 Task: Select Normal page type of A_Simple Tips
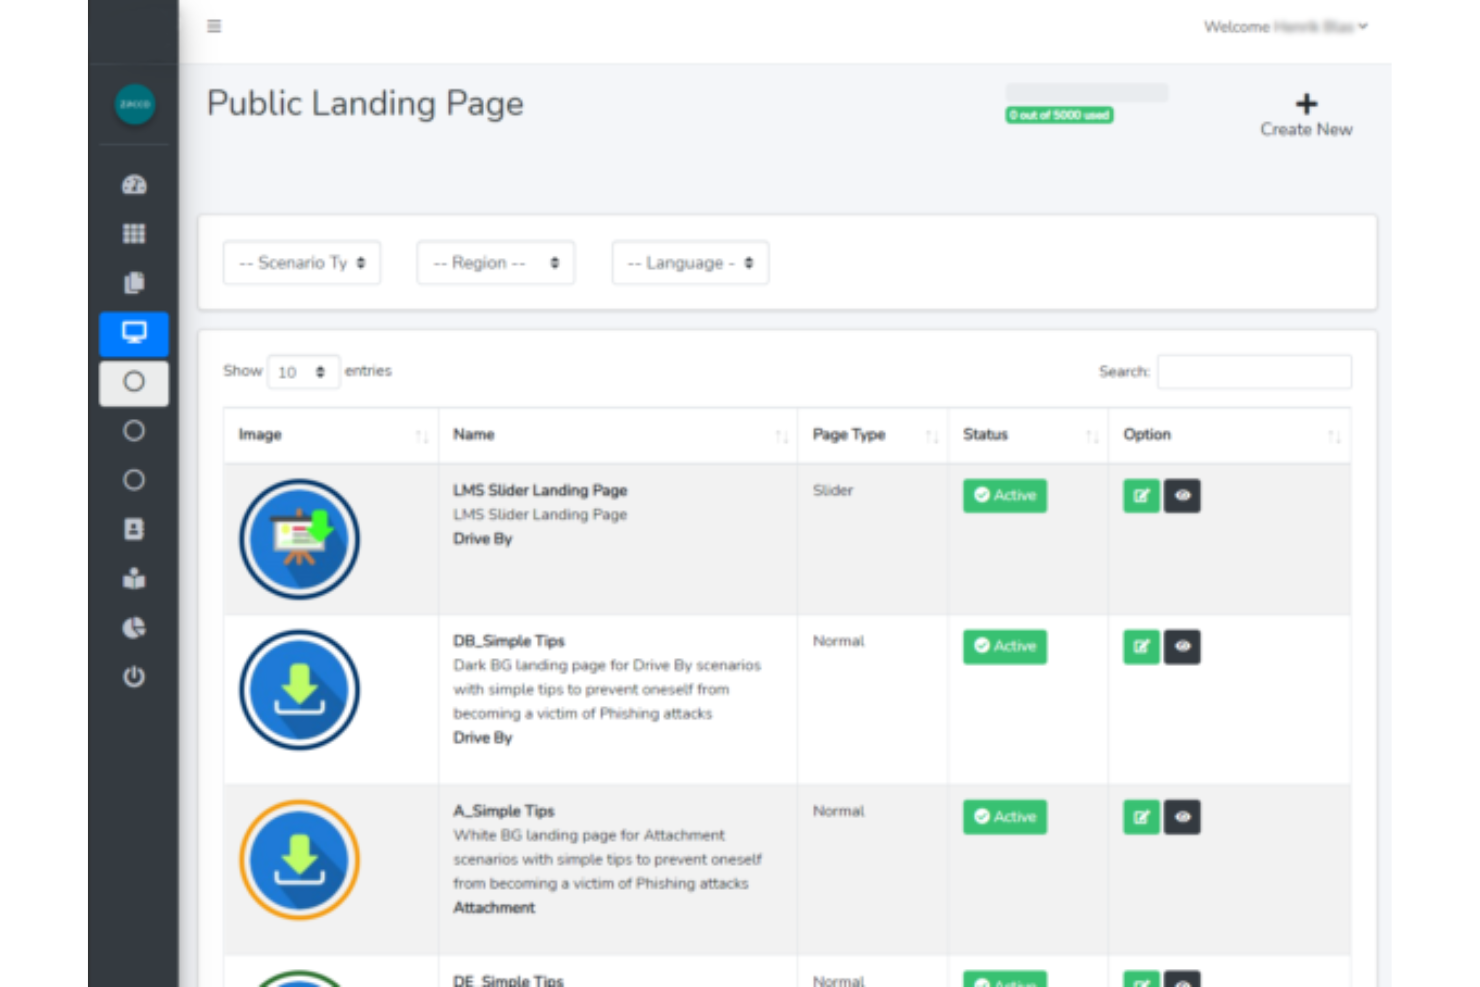838,811
